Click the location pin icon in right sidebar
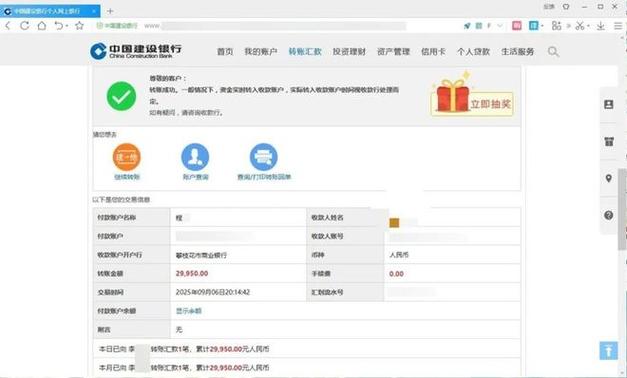 click(609, 178)
